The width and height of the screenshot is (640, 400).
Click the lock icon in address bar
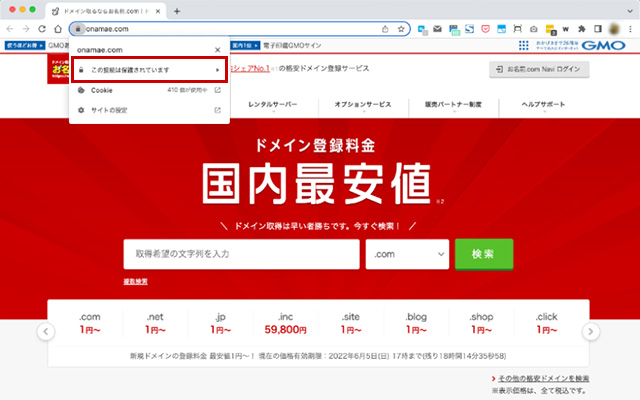point(78,29)
